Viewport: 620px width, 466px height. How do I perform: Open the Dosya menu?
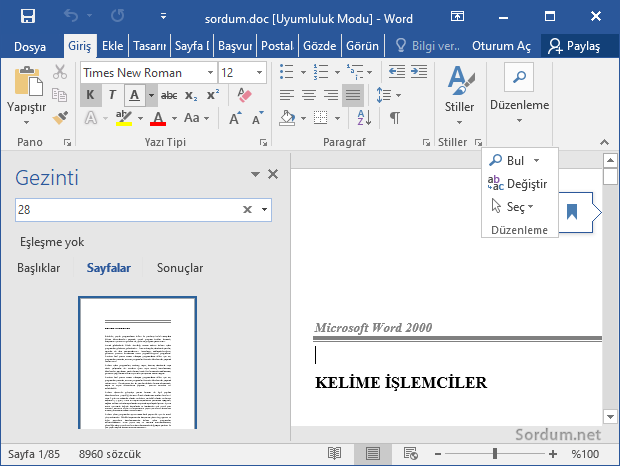[30, 47]
